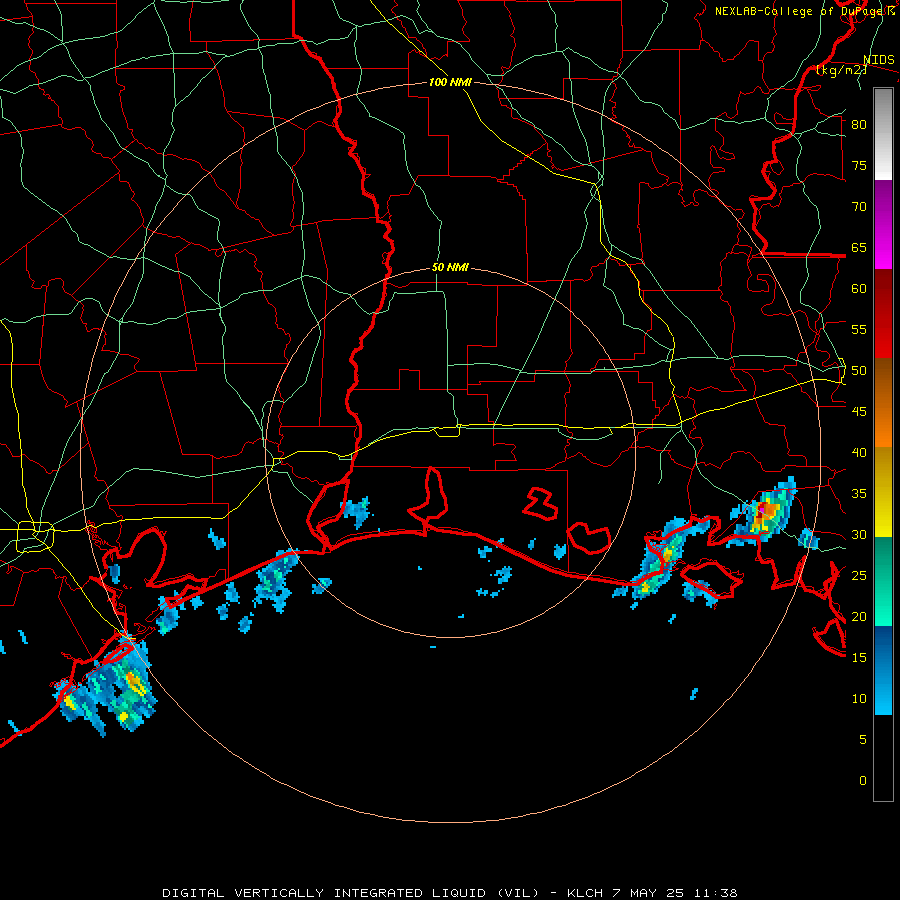The height and width of the screenshot is (900, 900).
Task: Click the scale value 5
Action: (x=863, y=739)
